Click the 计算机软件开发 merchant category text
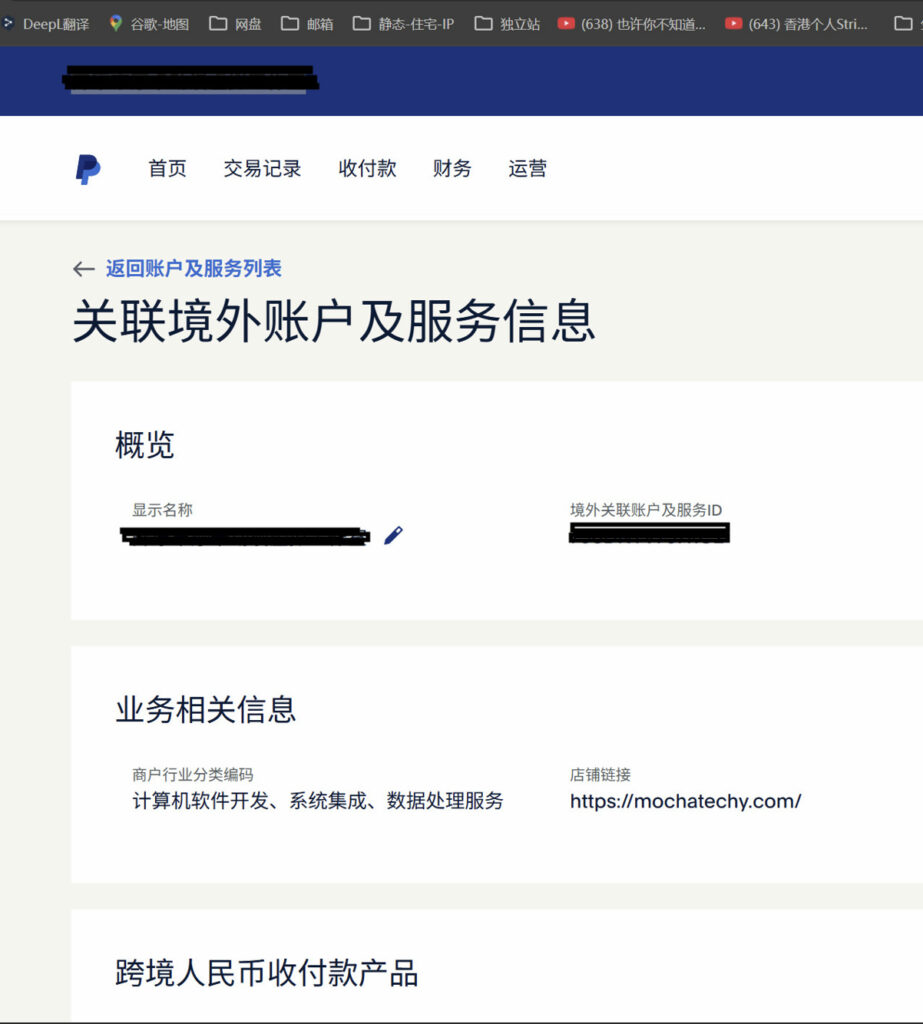 (317, 801)
